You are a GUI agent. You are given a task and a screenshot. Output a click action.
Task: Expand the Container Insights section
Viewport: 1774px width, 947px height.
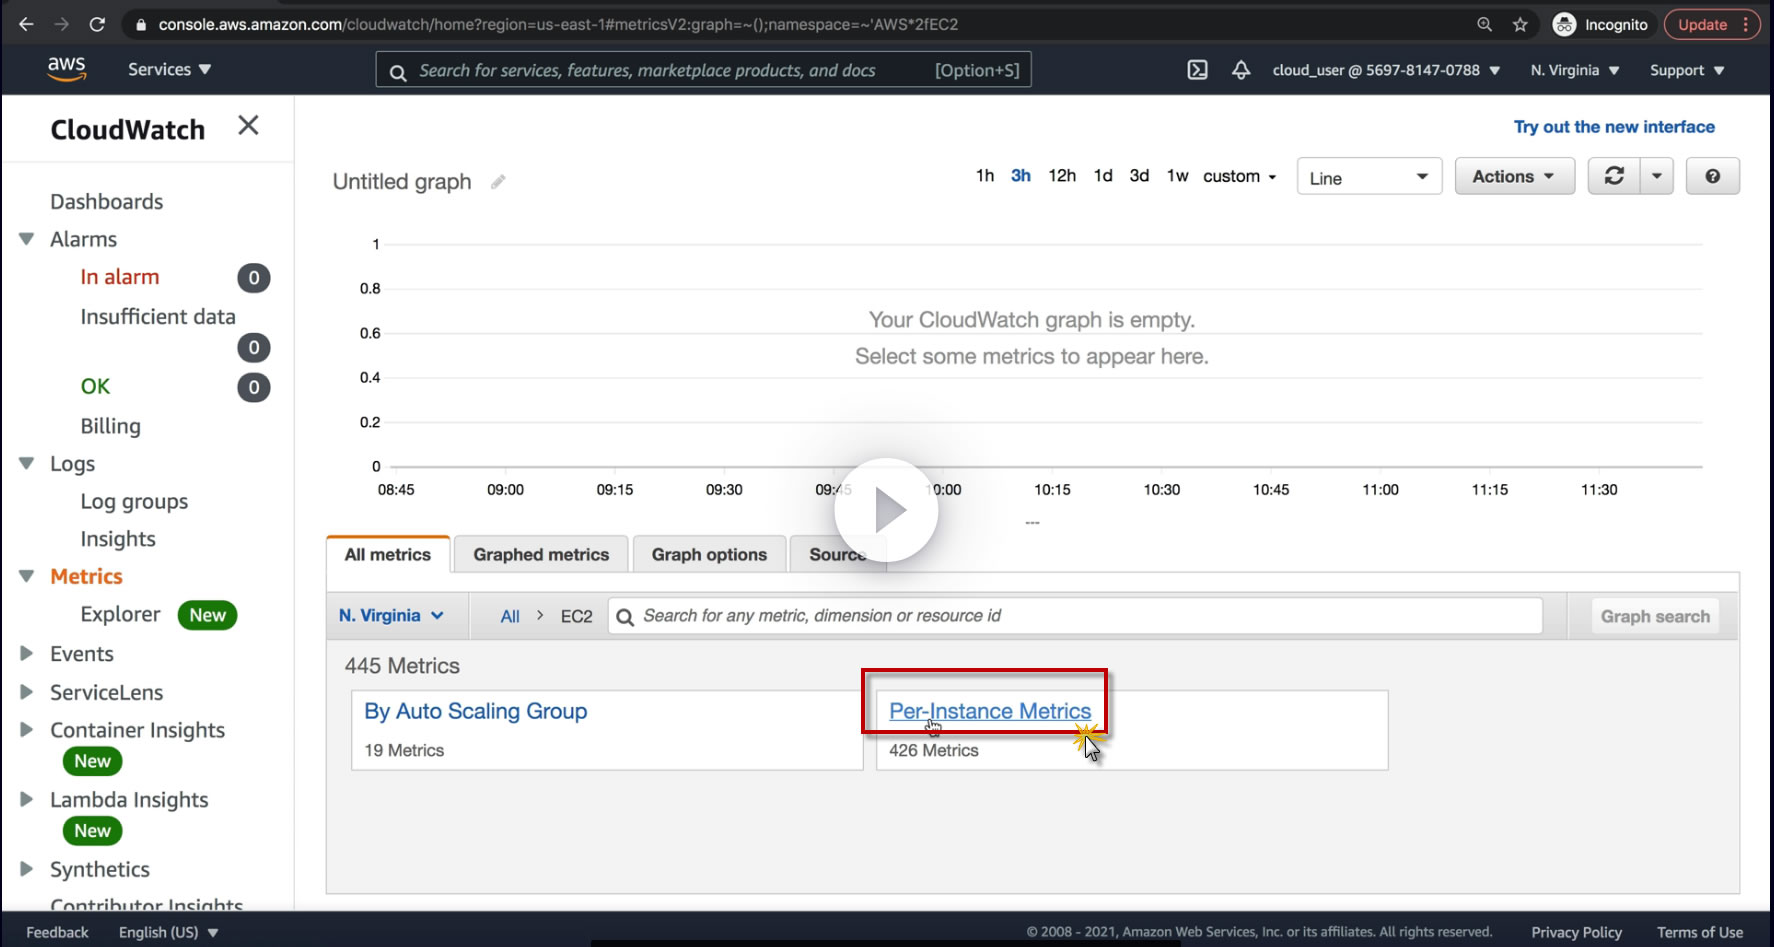click(x=26, y=730)
